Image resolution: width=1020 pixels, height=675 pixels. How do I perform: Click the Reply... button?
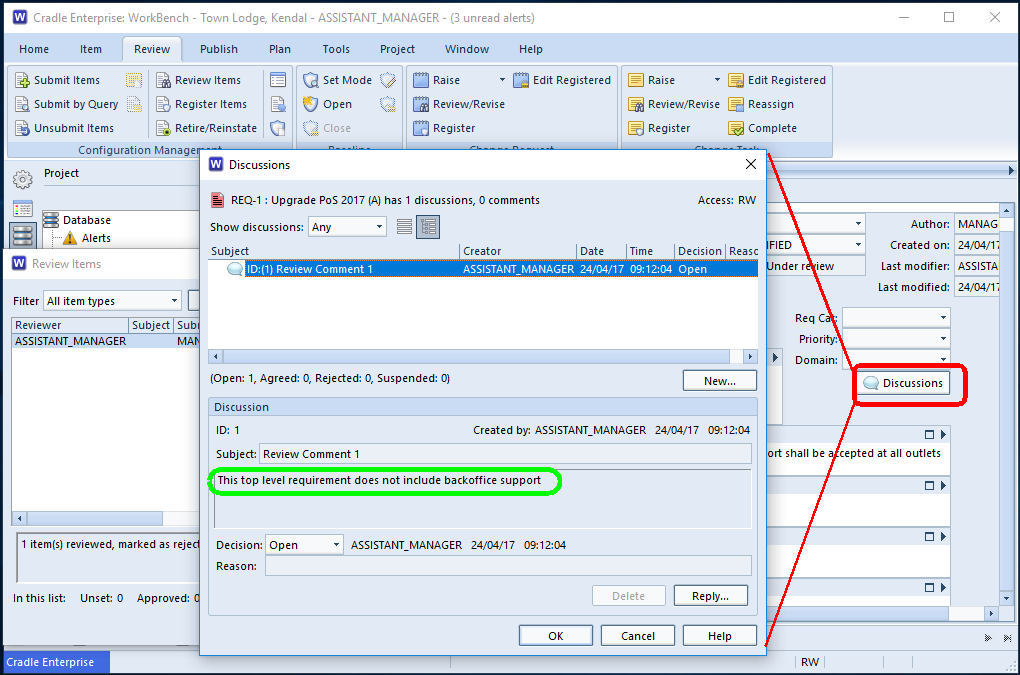(710, 596)
